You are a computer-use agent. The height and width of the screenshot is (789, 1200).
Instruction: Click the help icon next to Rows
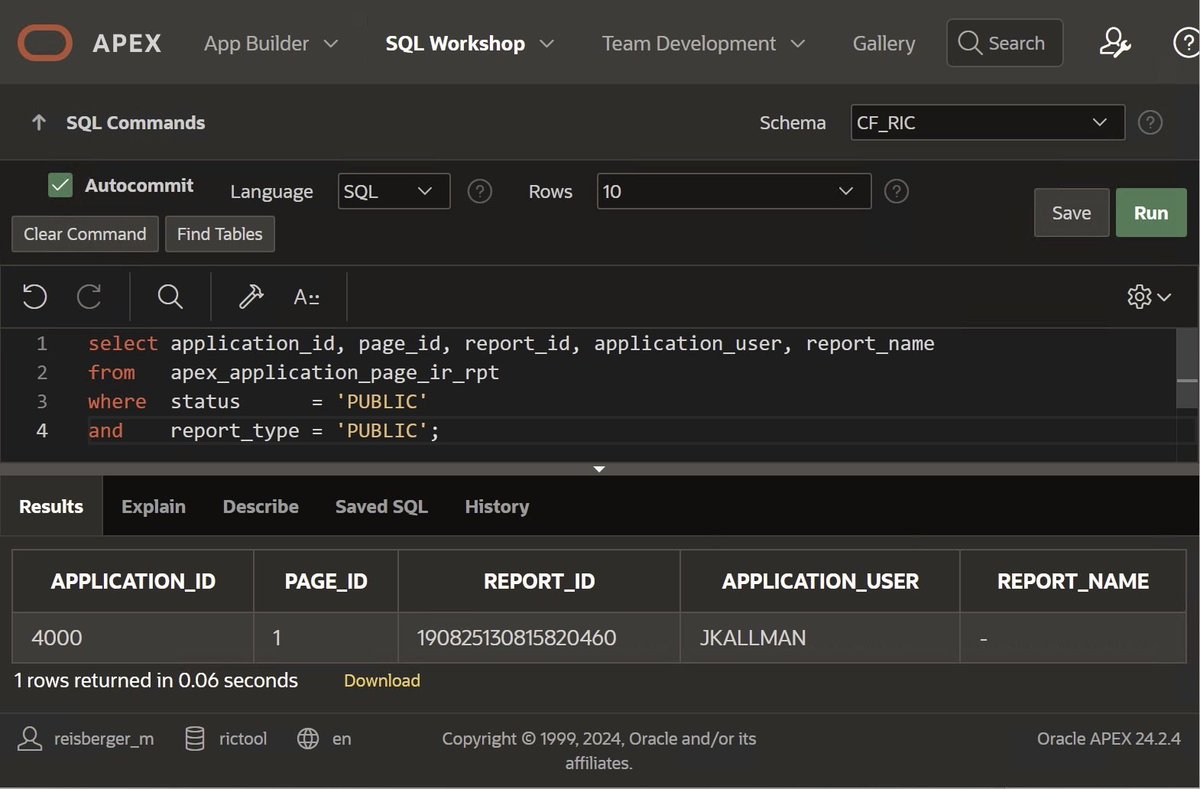coord(897,191)
